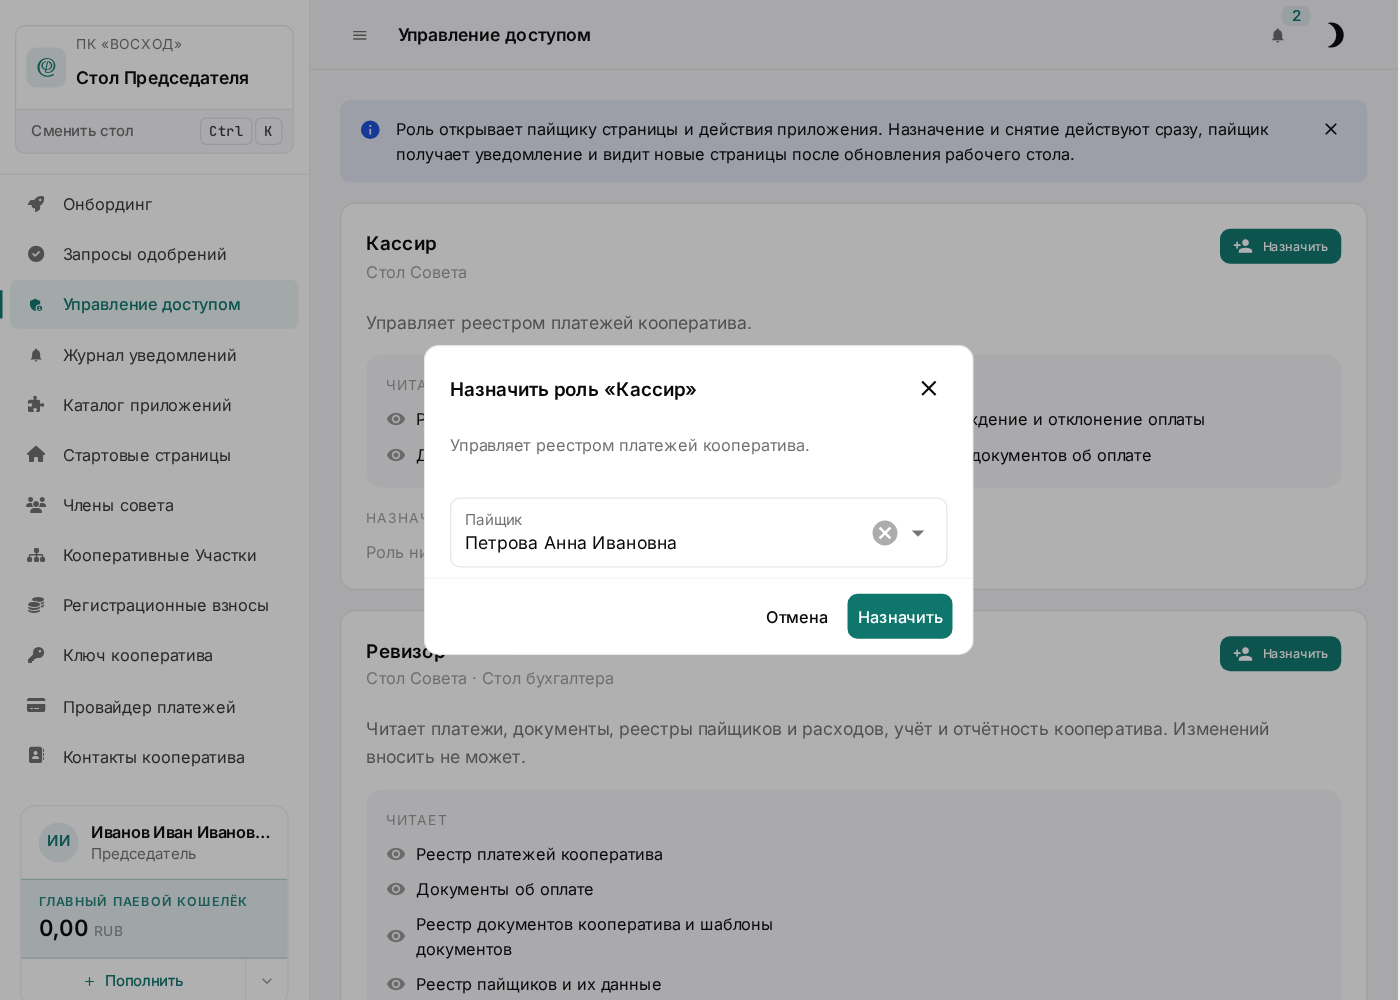Image resolution: width=1400 pixels, height=1000 pixels.
Task: Open Запросы одобрений in the sidebar
Action: pyautogui.click(x=154, y=254)
